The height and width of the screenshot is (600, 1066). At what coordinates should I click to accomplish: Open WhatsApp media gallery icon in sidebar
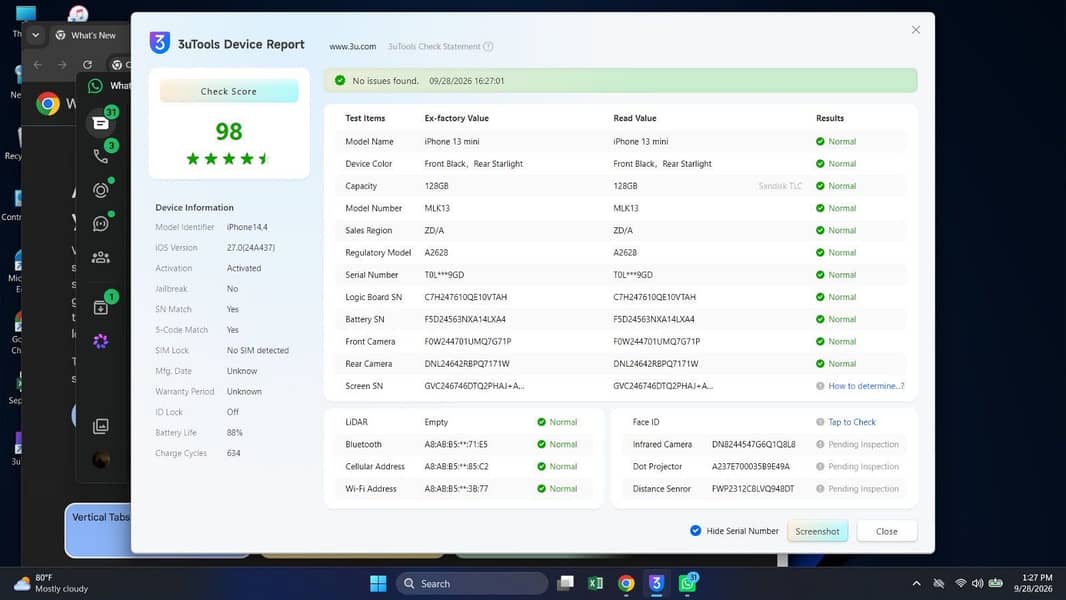coord(101,426)
